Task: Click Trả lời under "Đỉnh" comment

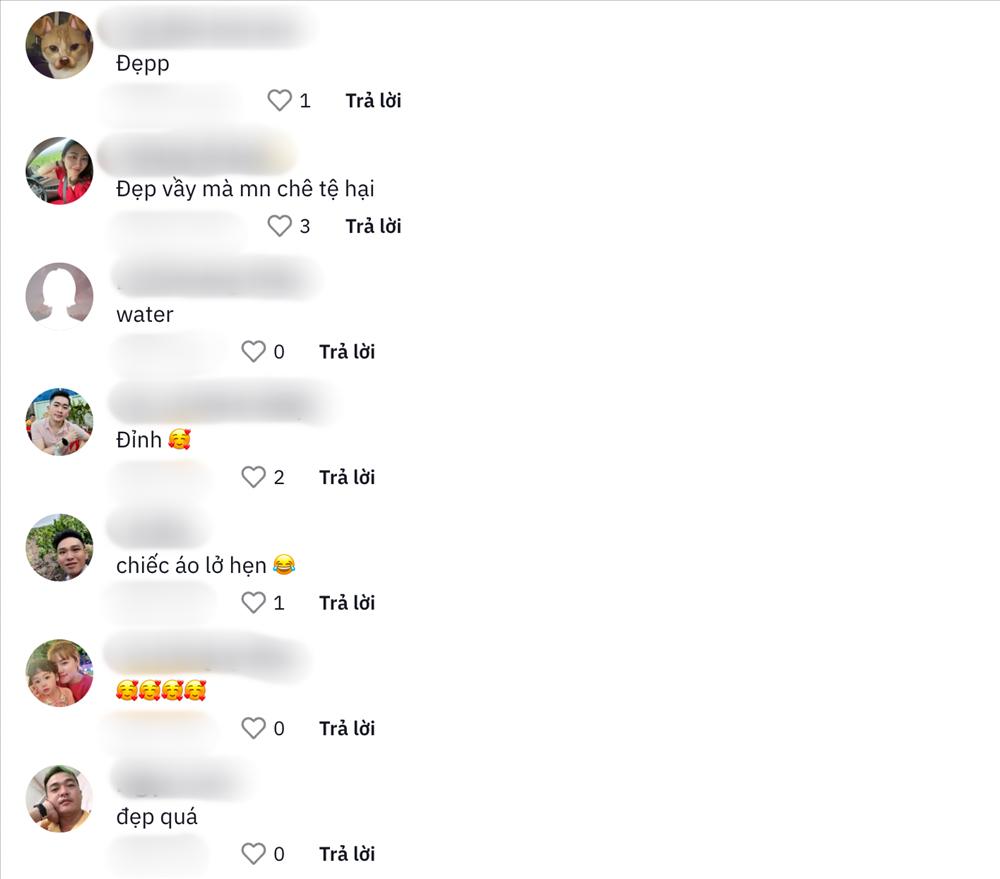Action: click(x=347, y=477)
